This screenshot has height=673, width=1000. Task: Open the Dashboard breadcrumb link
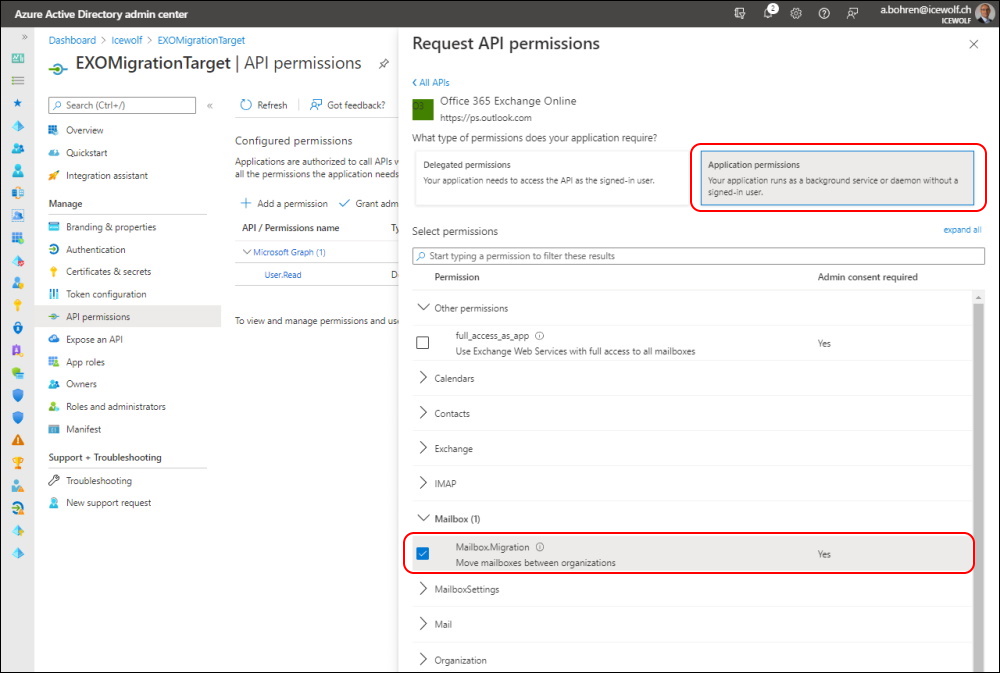[x=72, y=40]
